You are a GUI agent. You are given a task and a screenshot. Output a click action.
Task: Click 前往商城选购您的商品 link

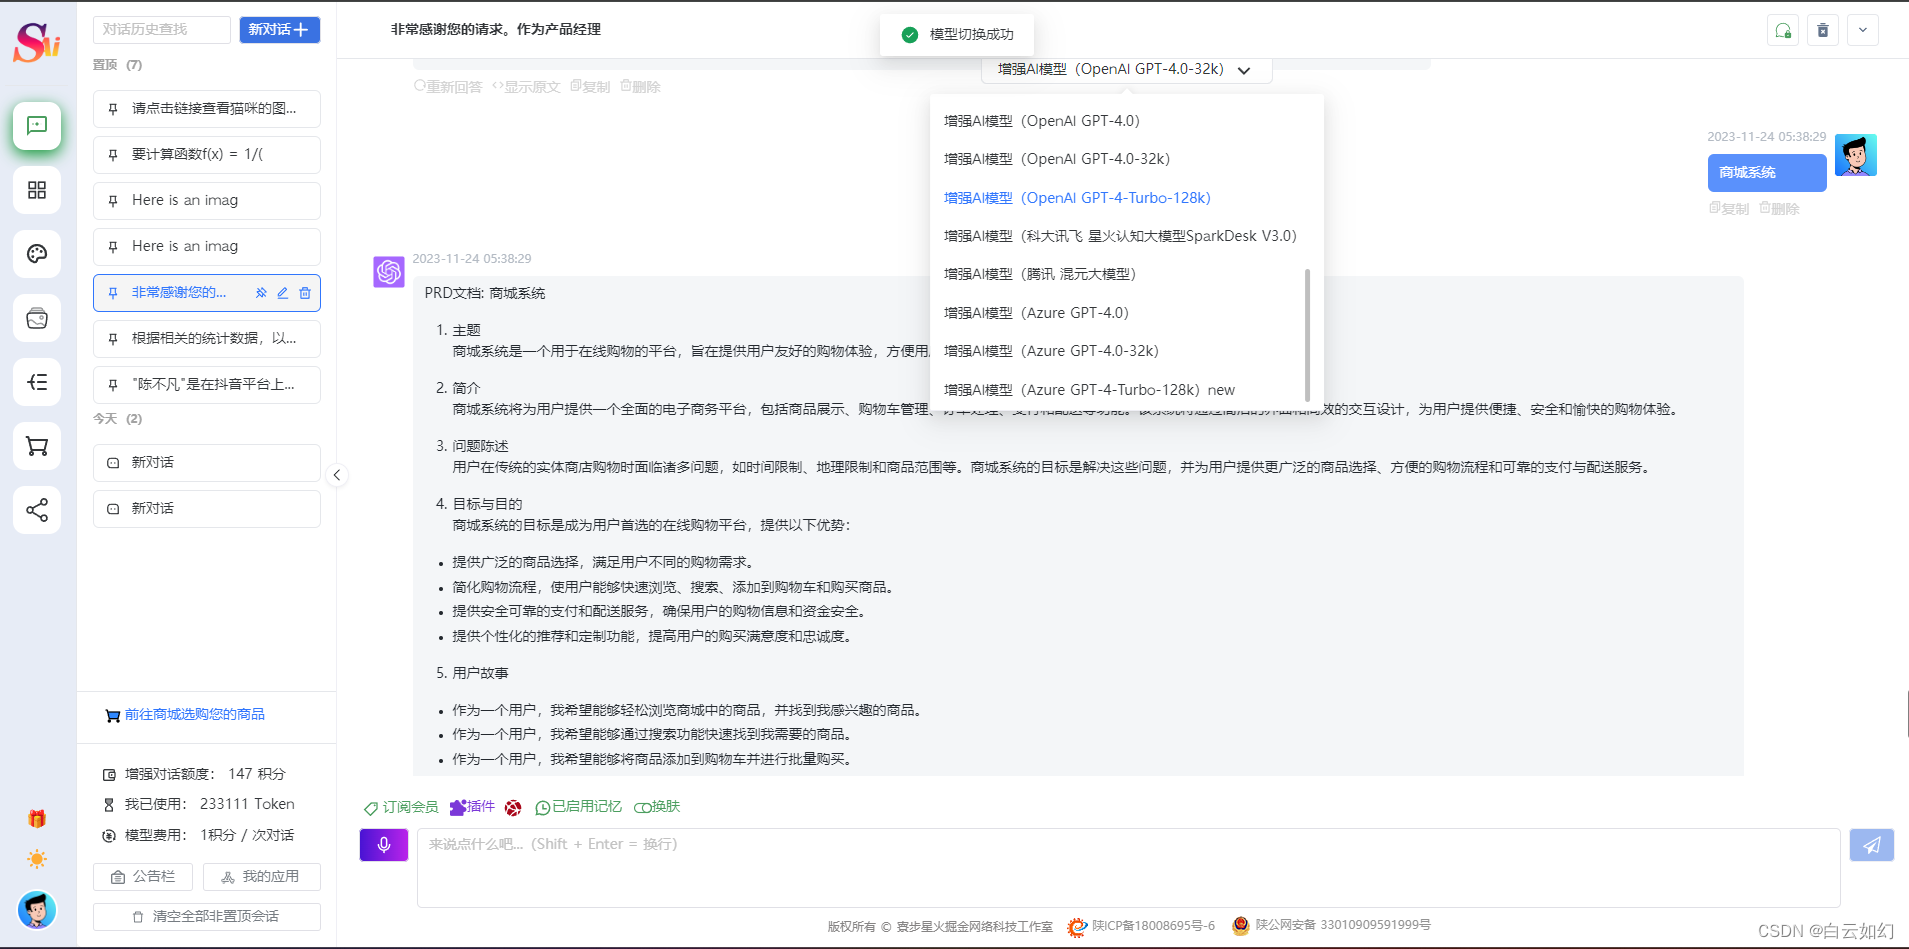coord(185,715)
